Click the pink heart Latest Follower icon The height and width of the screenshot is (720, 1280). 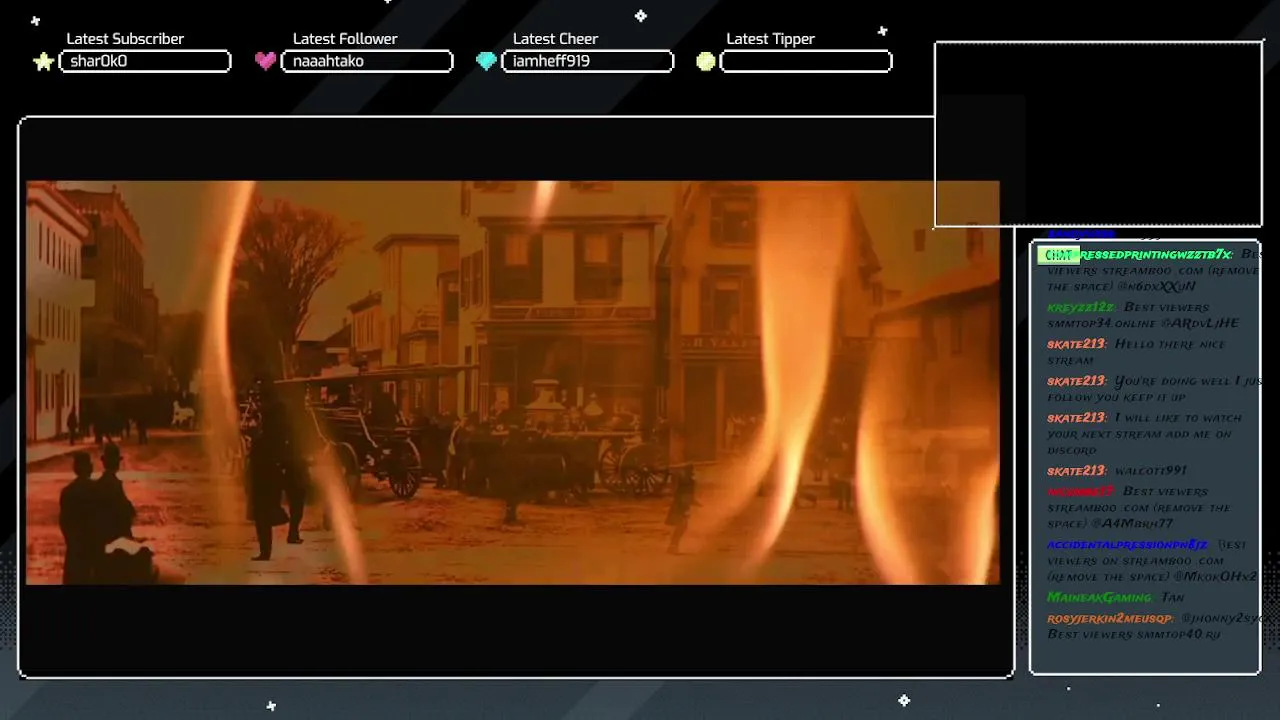pyautogui.click(x=265, y=61)
